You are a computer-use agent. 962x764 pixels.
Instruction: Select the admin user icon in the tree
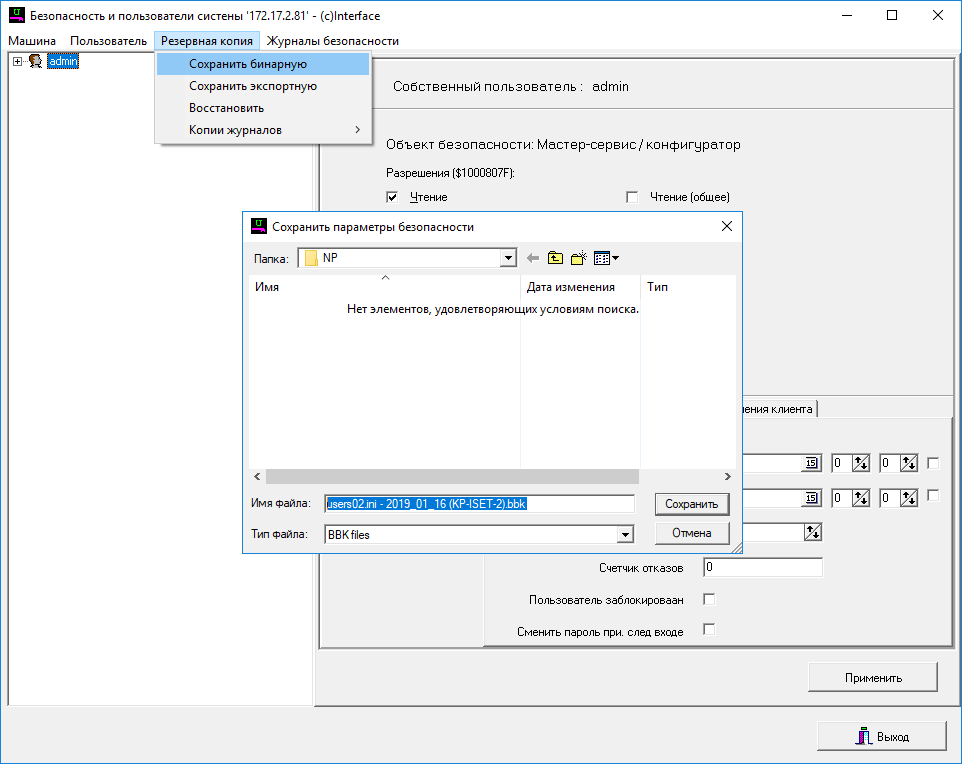click(35, 62)
